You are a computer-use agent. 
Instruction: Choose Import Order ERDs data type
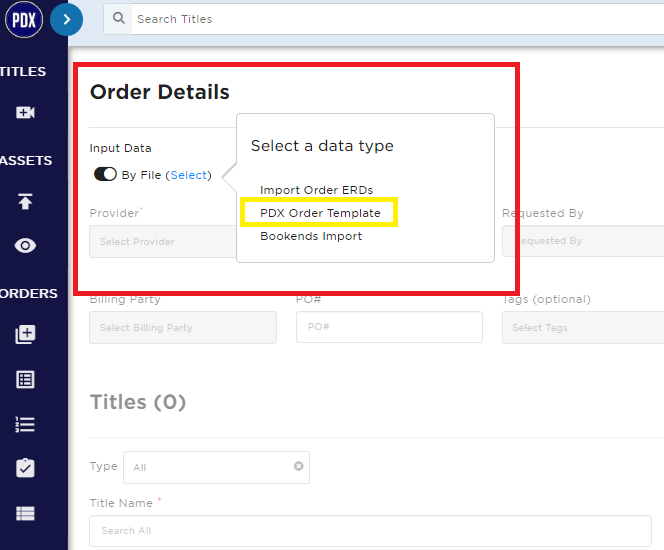pos(316,190)
